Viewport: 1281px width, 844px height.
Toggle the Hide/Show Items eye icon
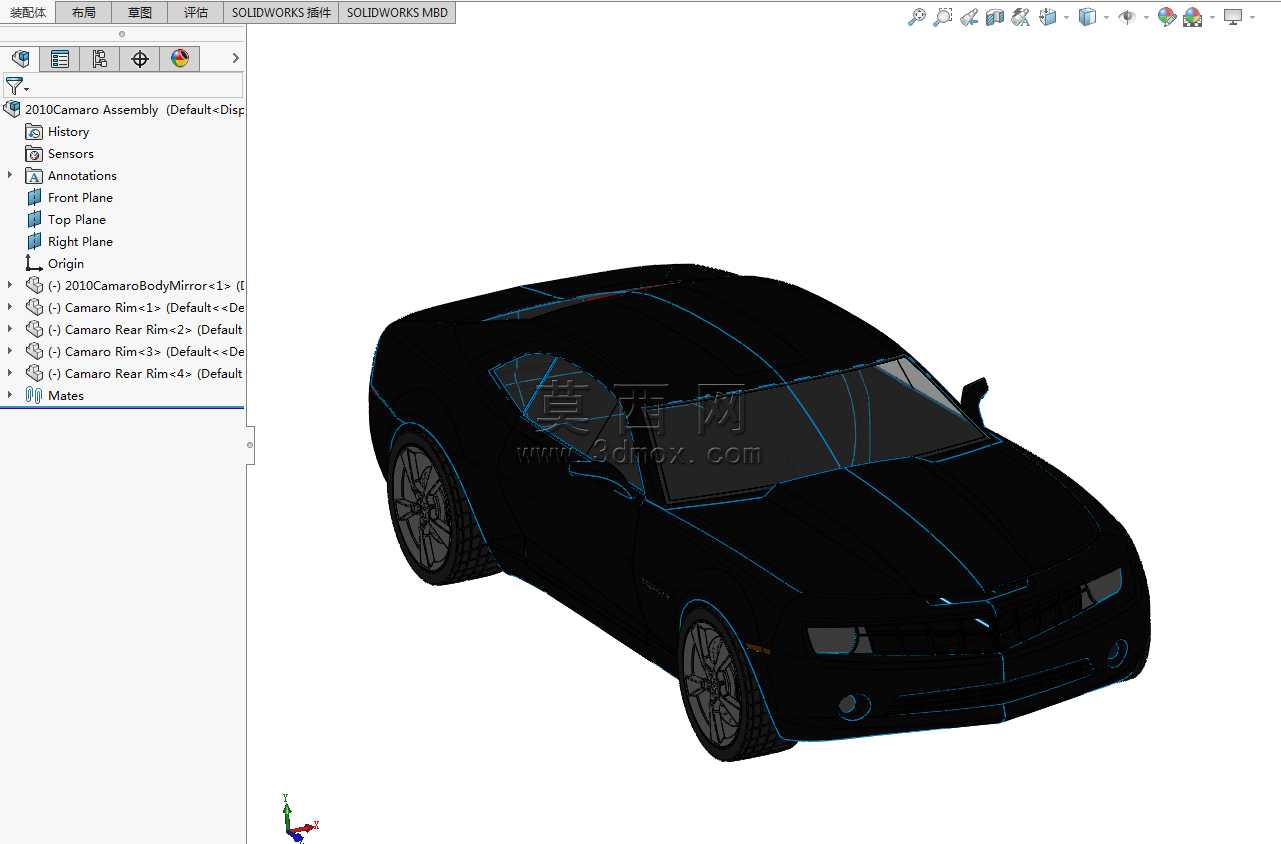[x=1127, y=17]
